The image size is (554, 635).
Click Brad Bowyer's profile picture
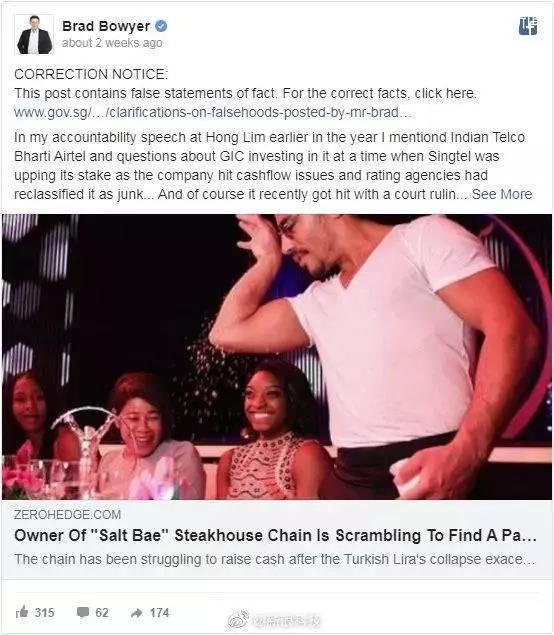click(34, 34)
